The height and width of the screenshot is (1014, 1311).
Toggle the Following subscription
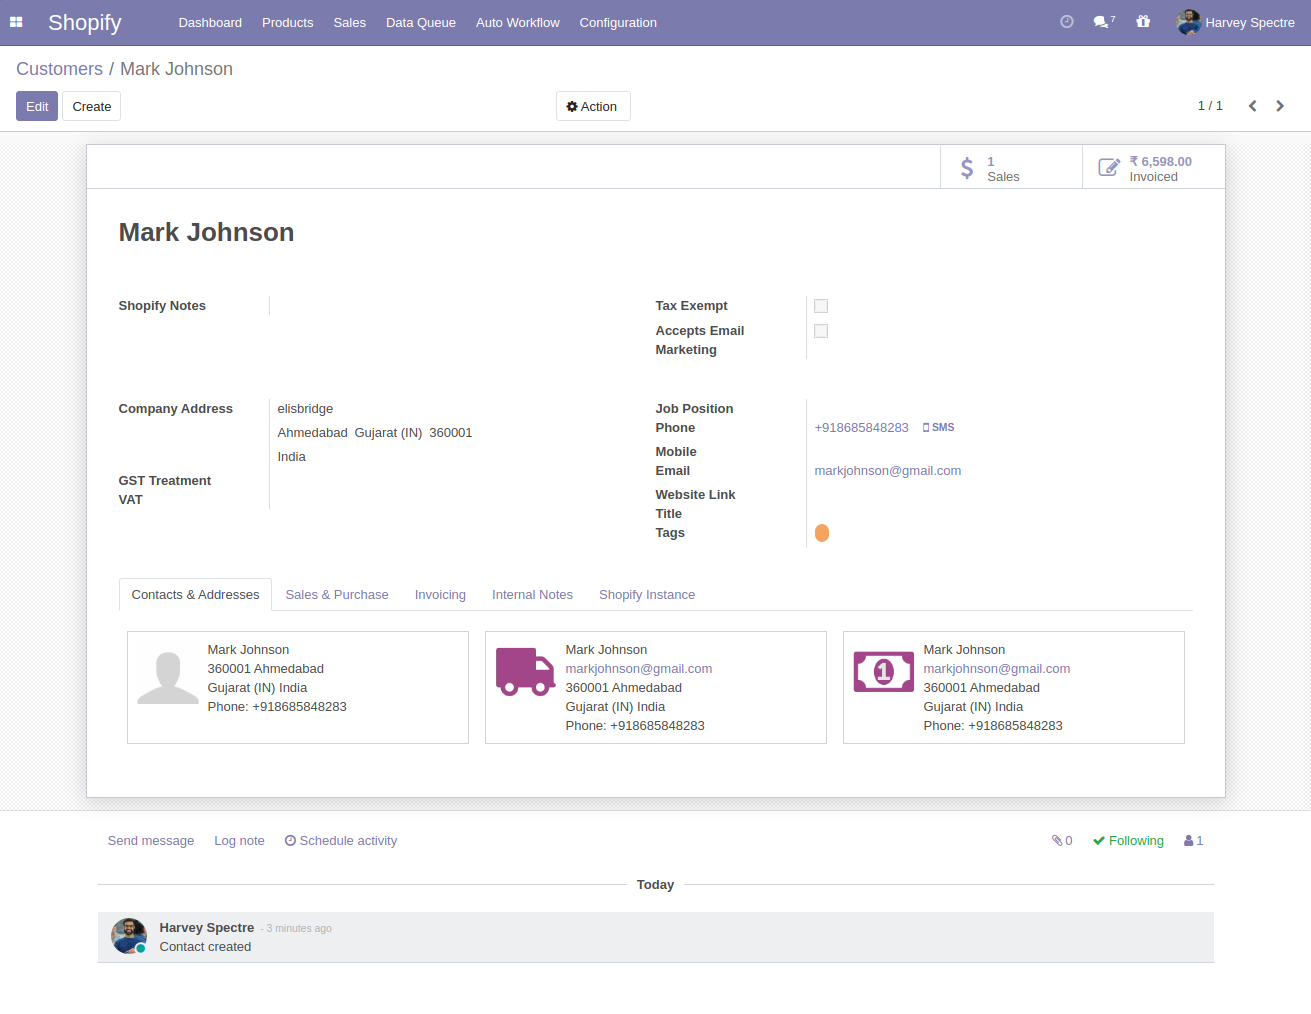(1128, 841)
